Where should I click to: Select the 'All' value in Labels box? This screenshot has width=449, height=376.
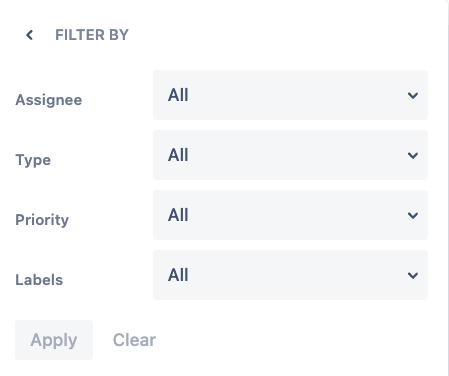pyautogui.click(x=178, y=275)
